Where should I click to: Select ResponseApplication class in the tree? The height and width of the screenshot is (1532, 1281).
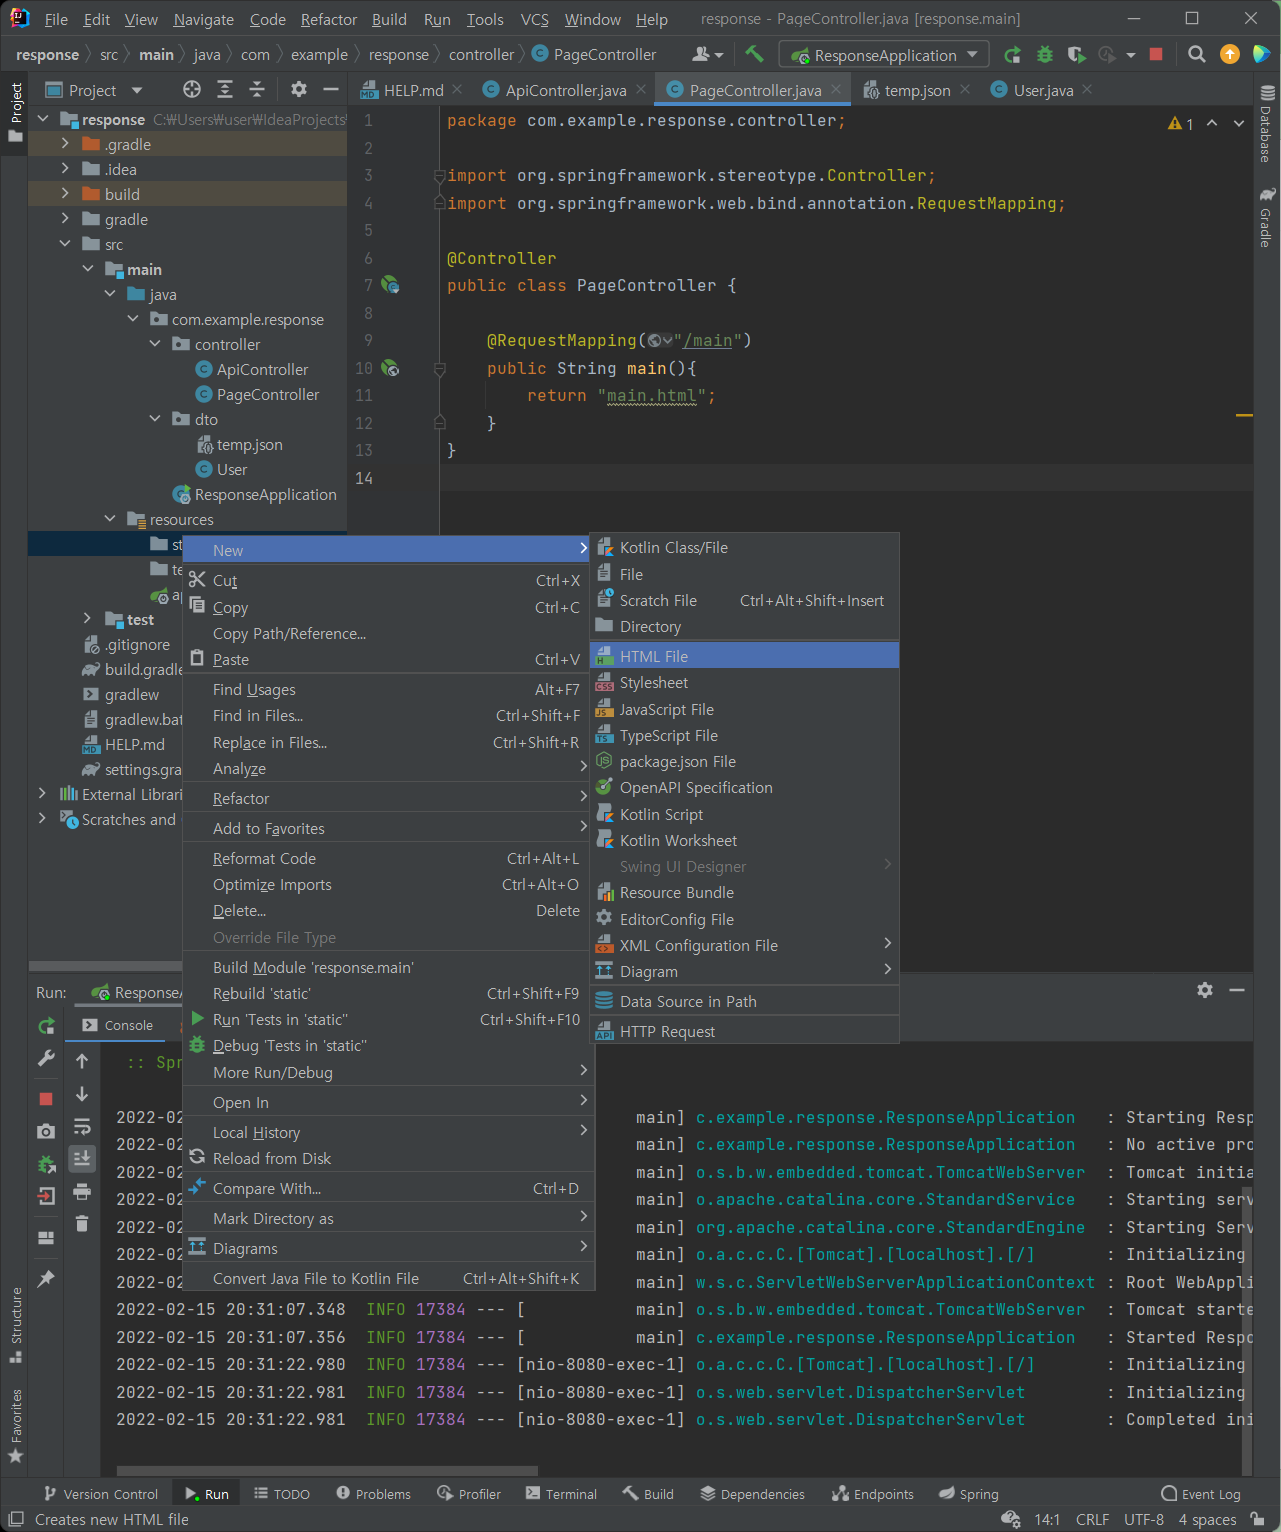[255, 494]
